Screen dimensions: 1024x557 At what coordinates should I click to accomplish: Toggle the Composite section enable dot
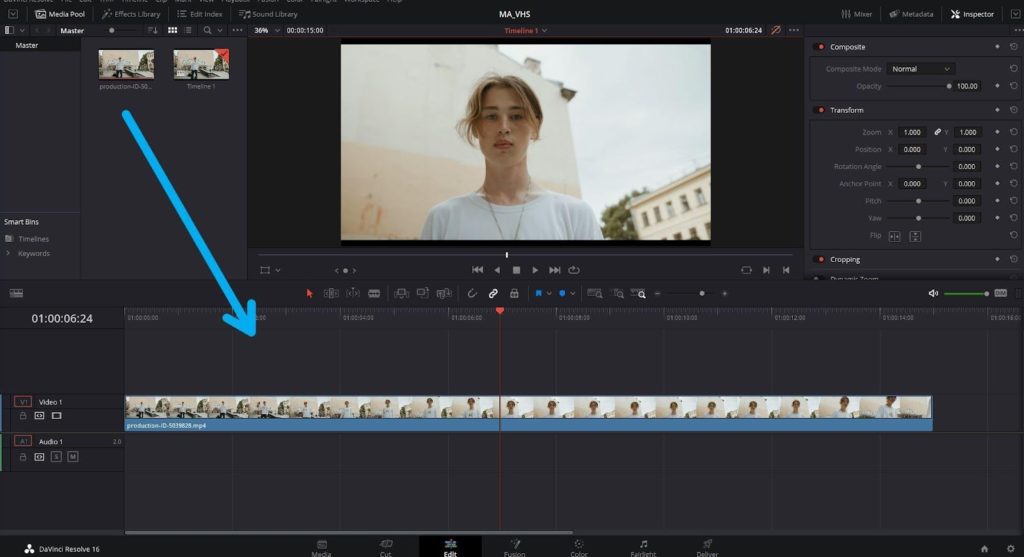point(821,47)
